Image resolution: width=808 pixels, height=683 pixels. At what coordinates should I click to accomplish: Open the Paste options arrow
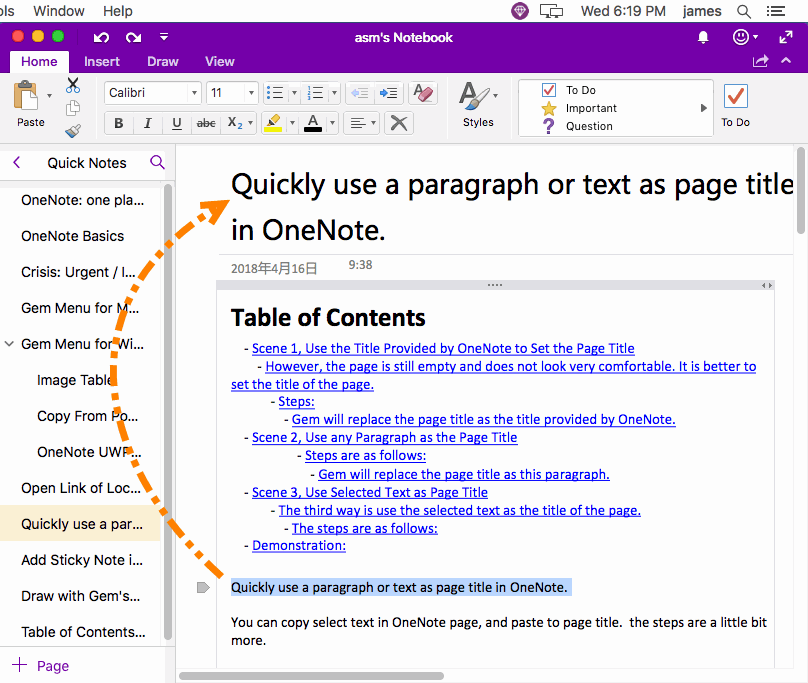coord(49,96)
